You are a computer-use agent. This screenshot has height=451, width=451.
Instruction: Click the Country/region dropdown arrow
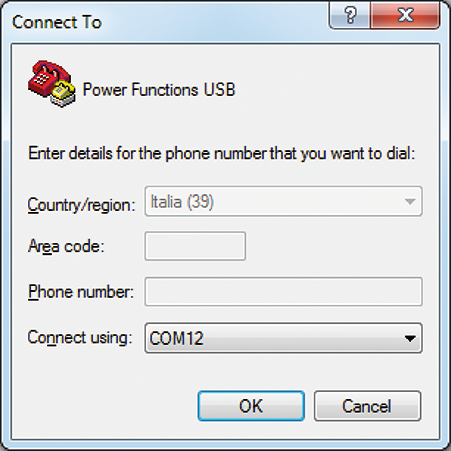coord(410,202)
